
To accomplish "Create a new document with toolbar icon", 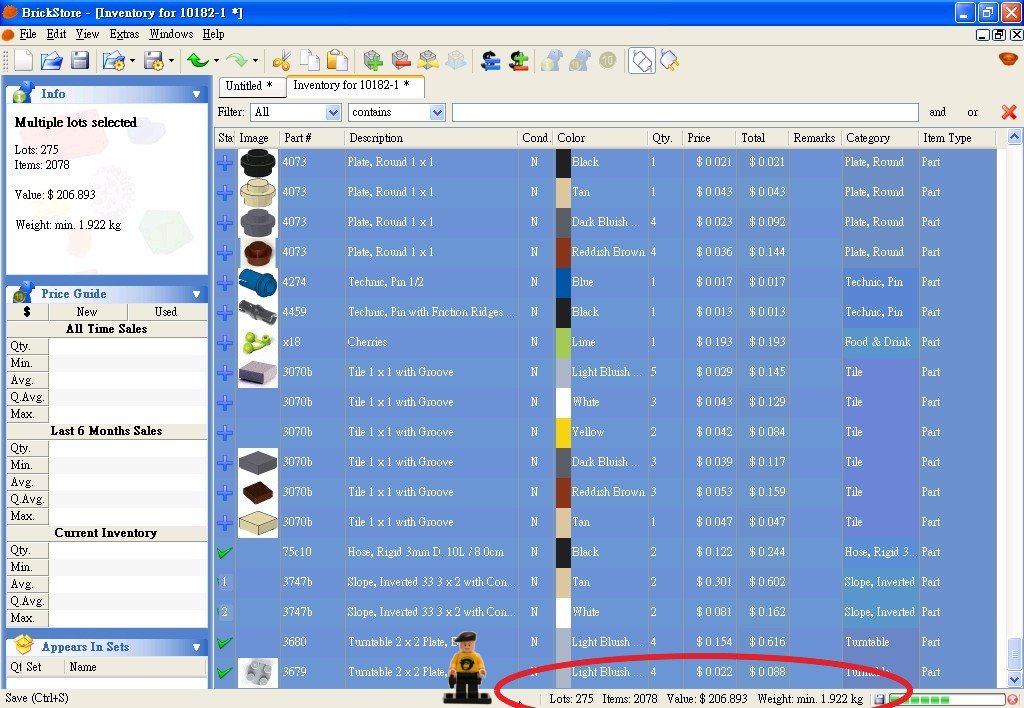I will click(x=24, y=61).
